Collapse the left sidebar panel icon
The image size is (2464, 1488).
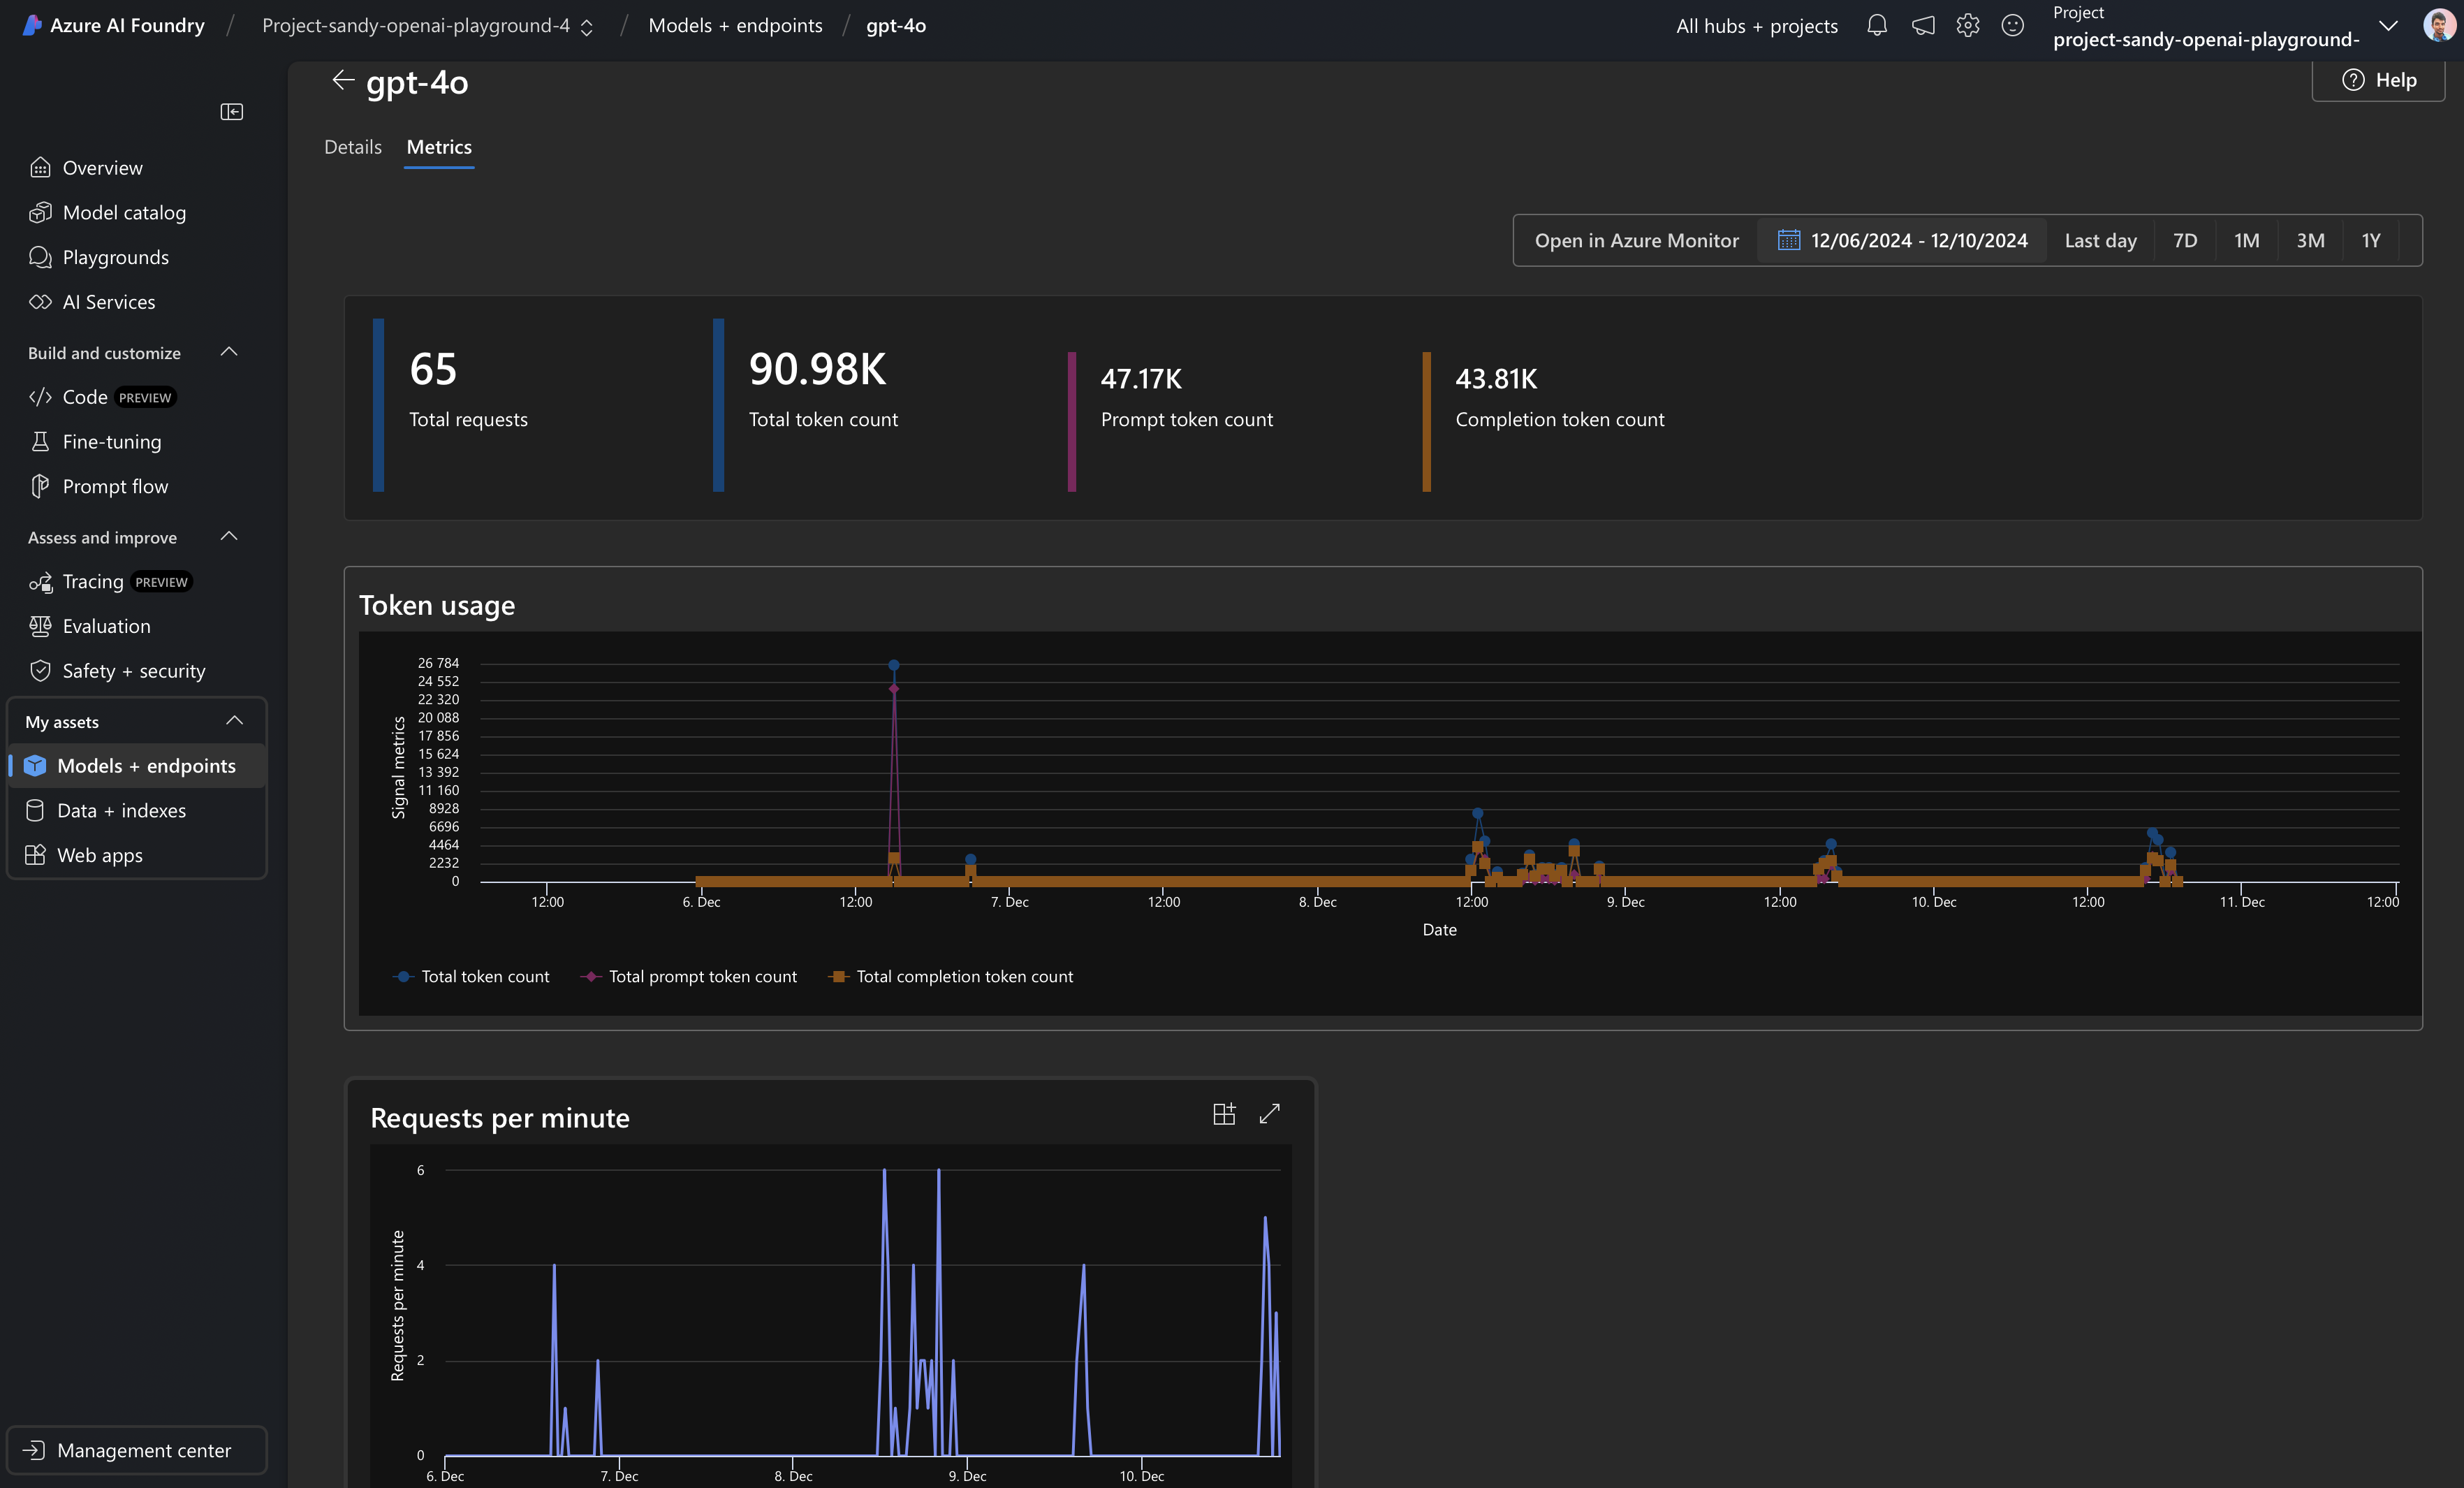pyautogui.click(x=232, y=111)
